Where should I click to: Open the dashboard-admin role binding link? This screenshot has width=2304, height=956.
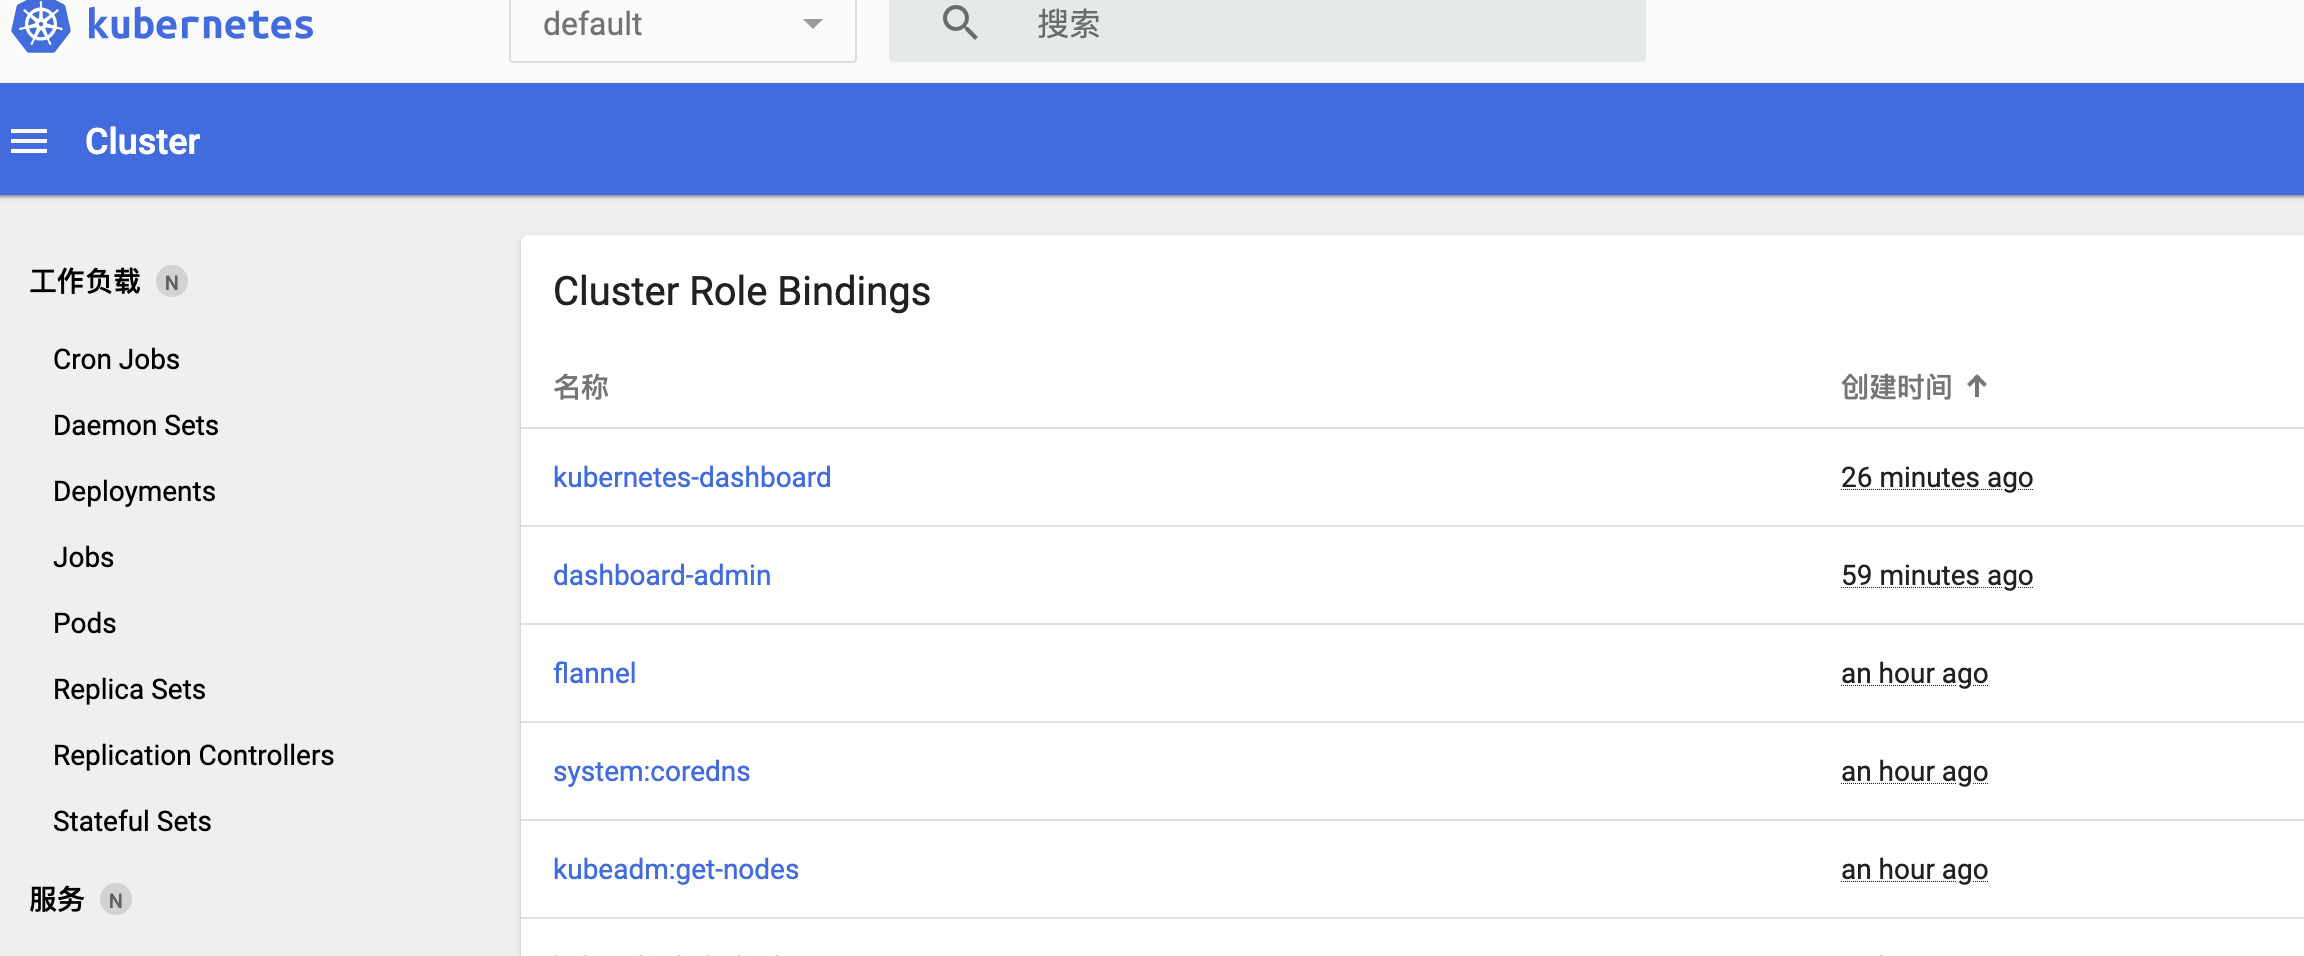(x=662, y=575)
